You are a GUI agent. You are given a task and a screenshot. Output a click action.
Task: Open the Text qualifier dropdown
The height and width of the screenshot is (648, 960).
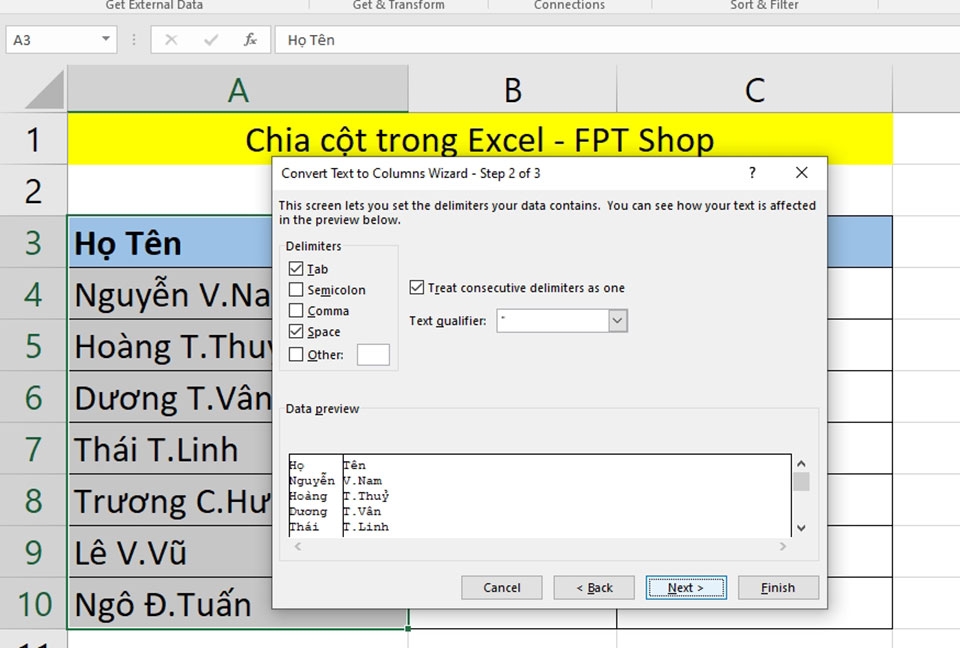click(618, 320)
